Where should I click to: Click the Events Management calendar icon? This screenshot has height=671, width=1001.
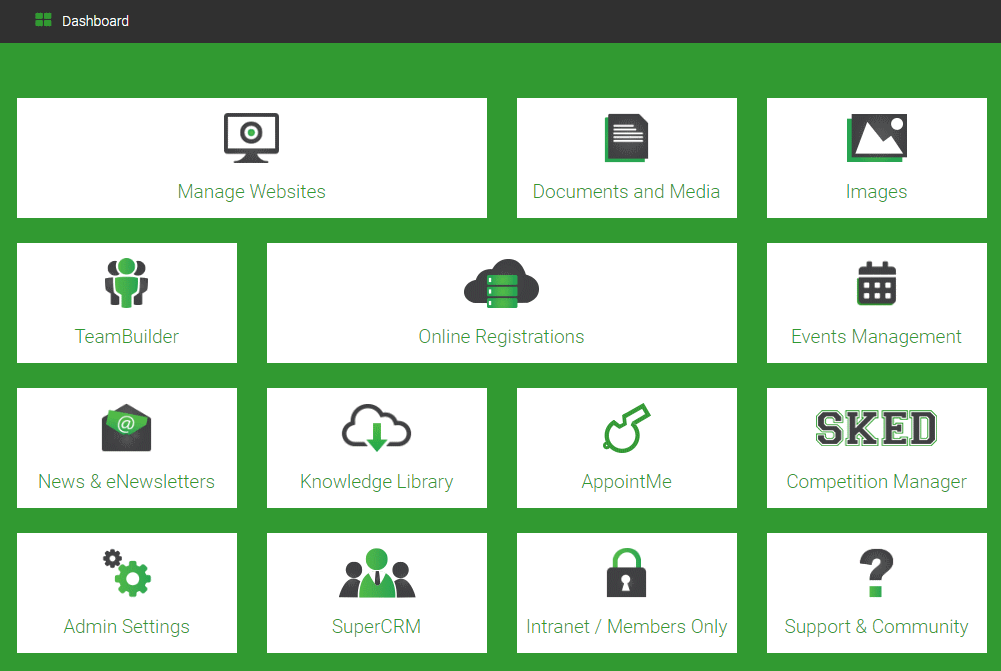point(877,283)
